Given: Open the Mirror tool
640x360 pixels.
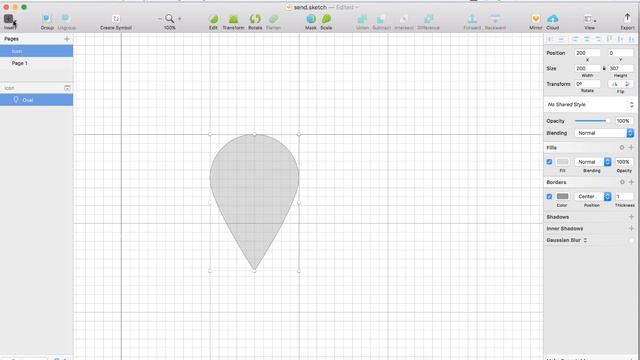Looking at the screenshot, I should point(536,19).
